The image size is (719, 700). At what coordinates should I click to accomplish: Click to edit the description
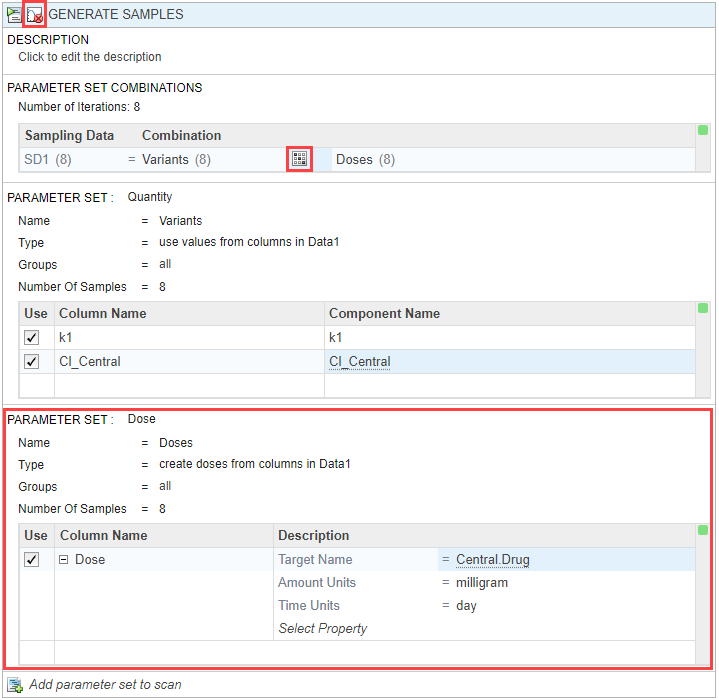coord(90,57)
